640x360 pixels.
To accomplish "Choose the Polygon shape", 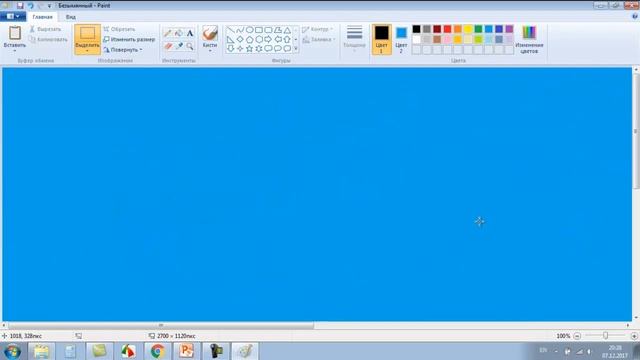I will 278,30.
